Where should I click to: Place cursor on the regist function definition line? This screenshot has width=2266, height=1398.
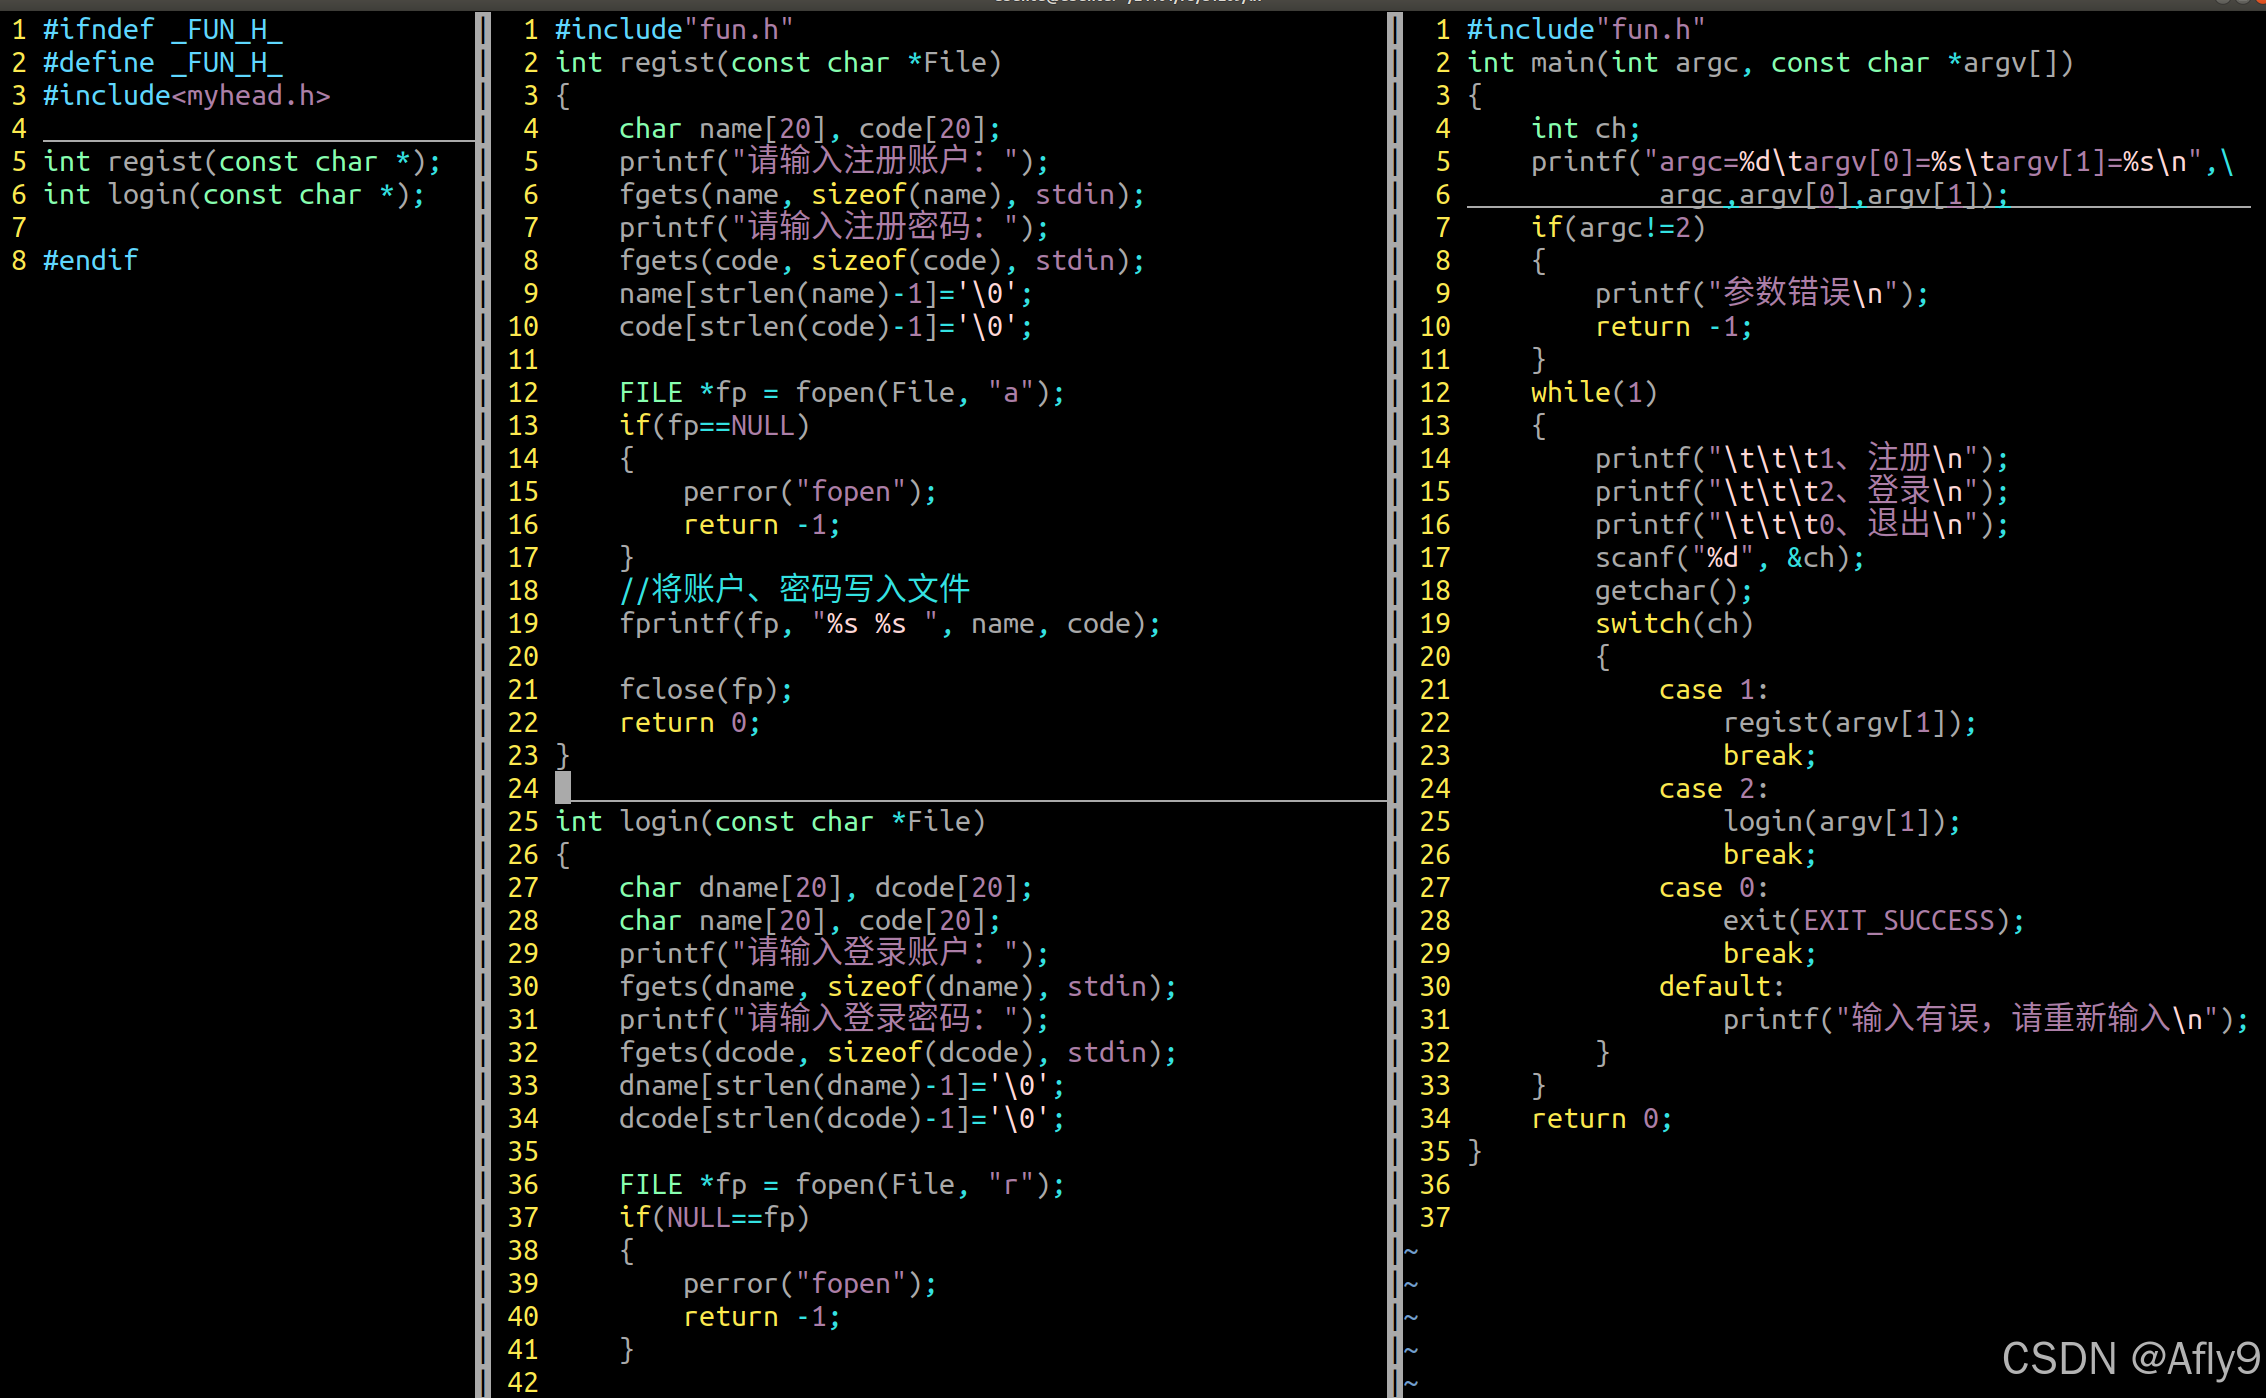click(778, 63)
